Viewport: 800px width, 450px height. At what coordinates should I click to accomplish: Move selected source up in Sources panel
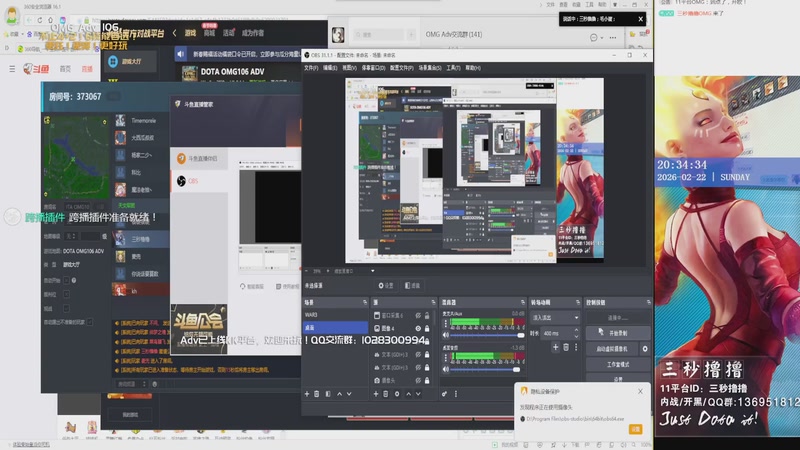[x=408, y=394]
